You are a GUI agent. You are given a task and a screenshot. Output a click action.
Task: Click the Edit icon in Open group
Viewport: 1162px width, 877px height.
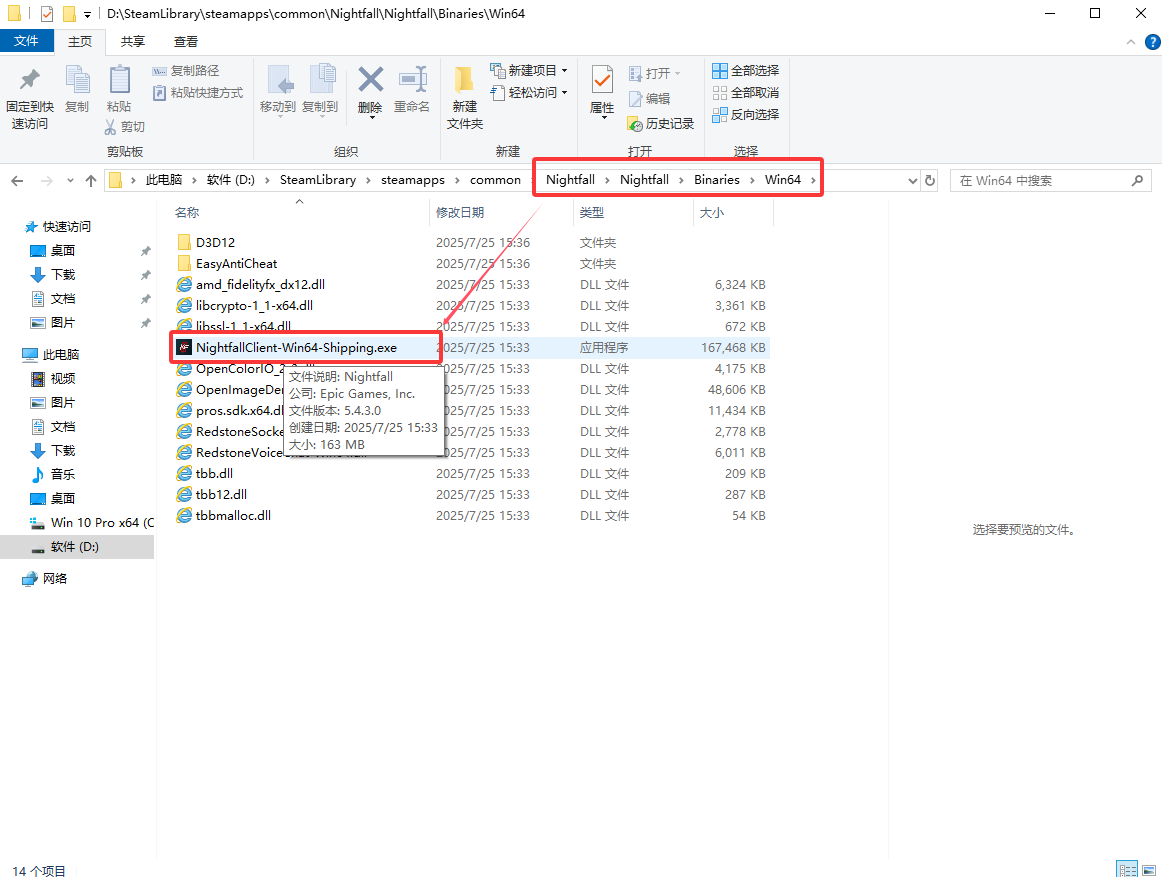(x=635, y=99)
